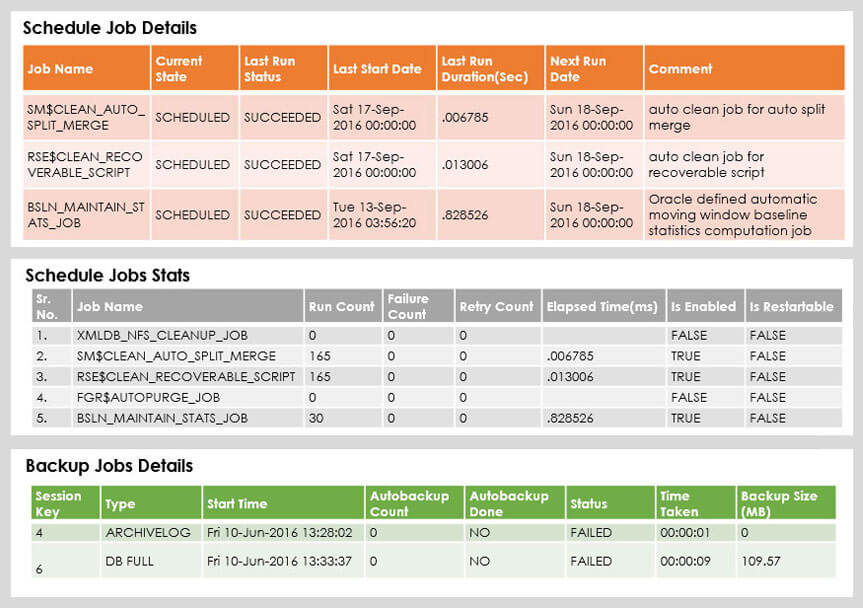Click the 'Retry Count' column header
The image size is (863, 608).
click(496, 306)
